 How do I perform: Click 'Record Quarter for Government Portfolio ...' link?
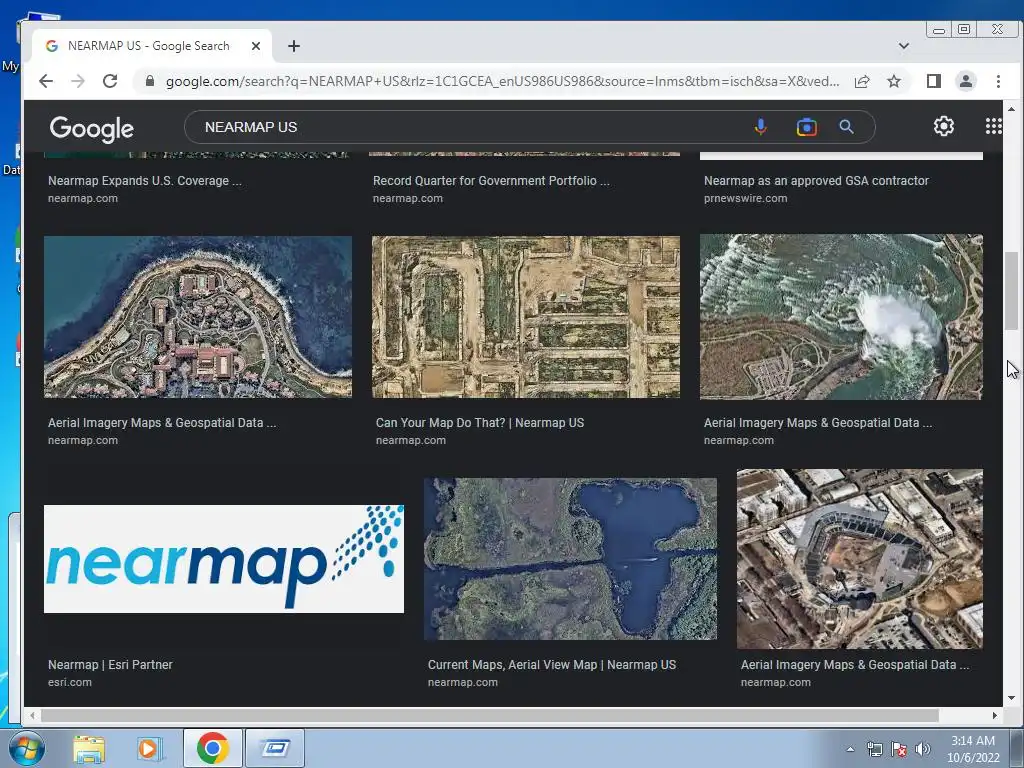(x=491, y=181)
